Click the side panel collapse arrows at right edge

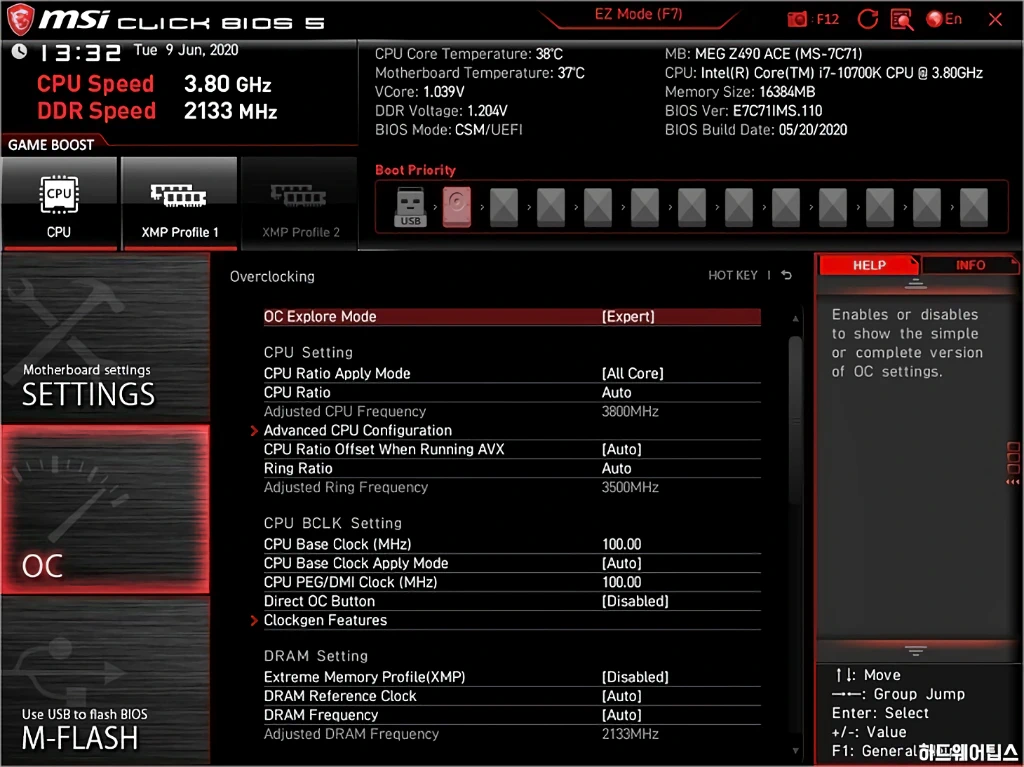(1014, 463)
